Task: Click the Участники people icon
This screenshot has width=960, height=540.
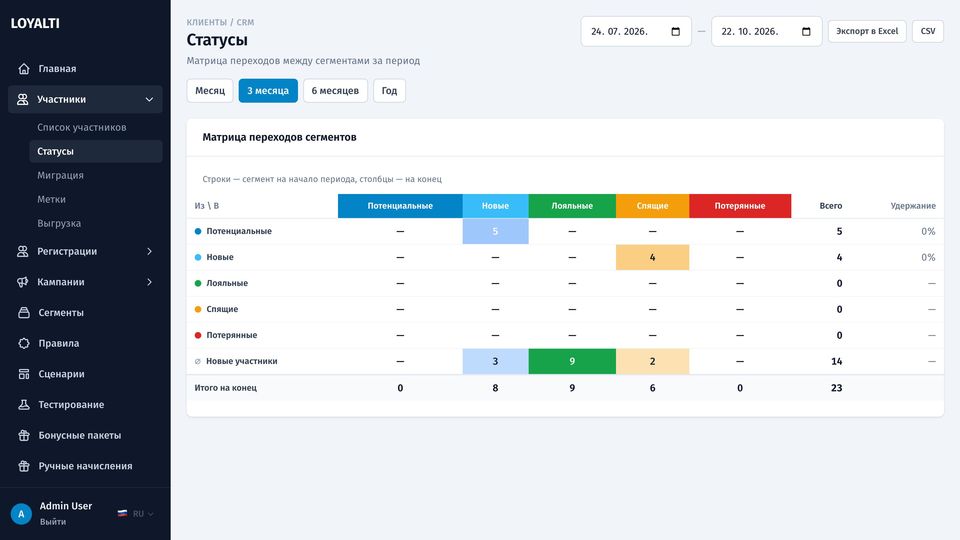Action: (23, 99)
